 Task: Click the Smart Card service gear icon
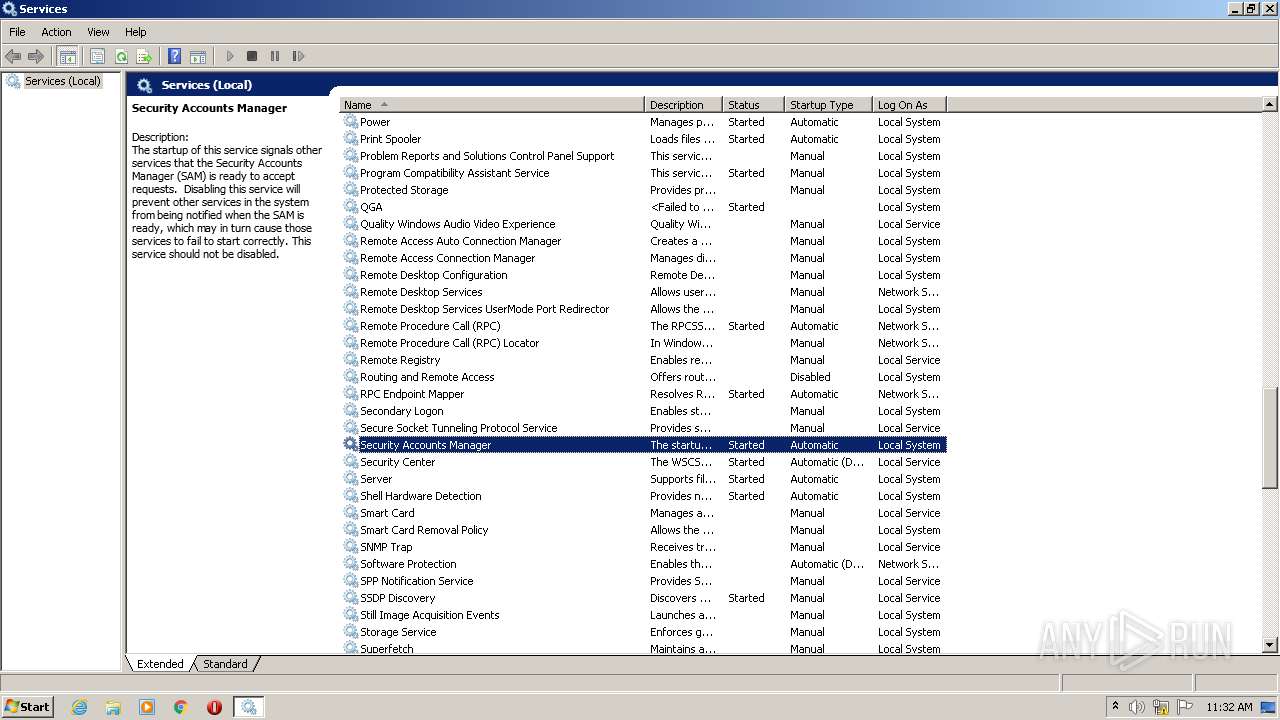351,512
